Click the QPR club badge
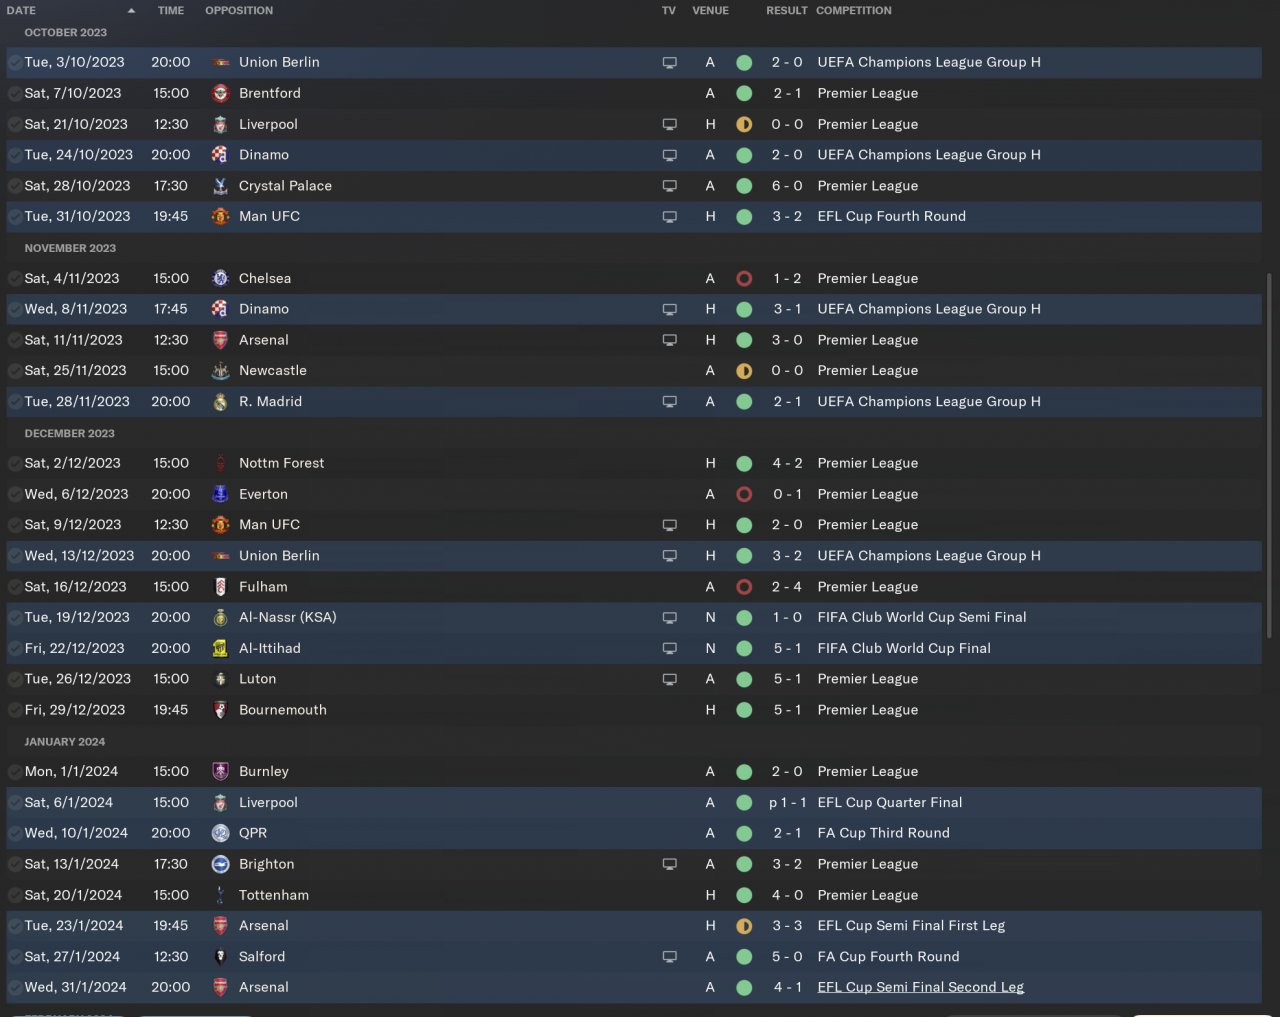Viewport: 1280px width, 1017px height. tap(220, 833)
